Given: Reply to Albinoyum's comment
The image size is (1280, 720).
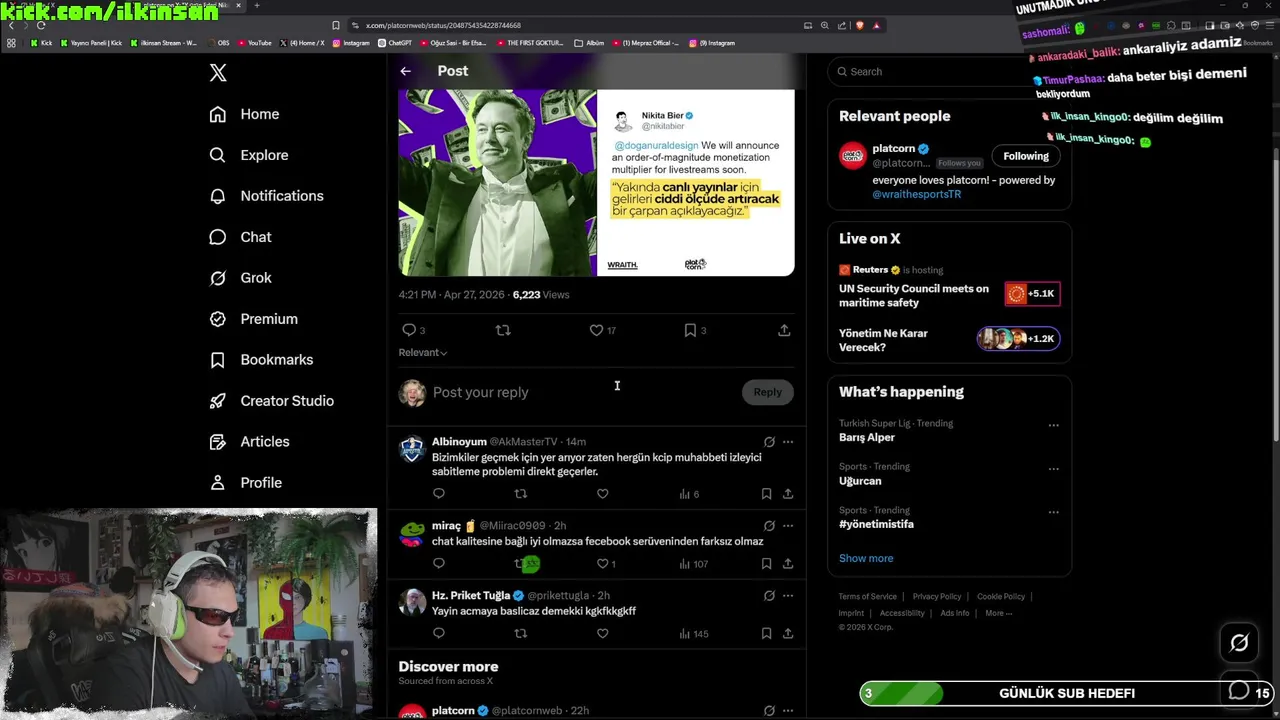Looking at the screenshot, I should 438,494.
